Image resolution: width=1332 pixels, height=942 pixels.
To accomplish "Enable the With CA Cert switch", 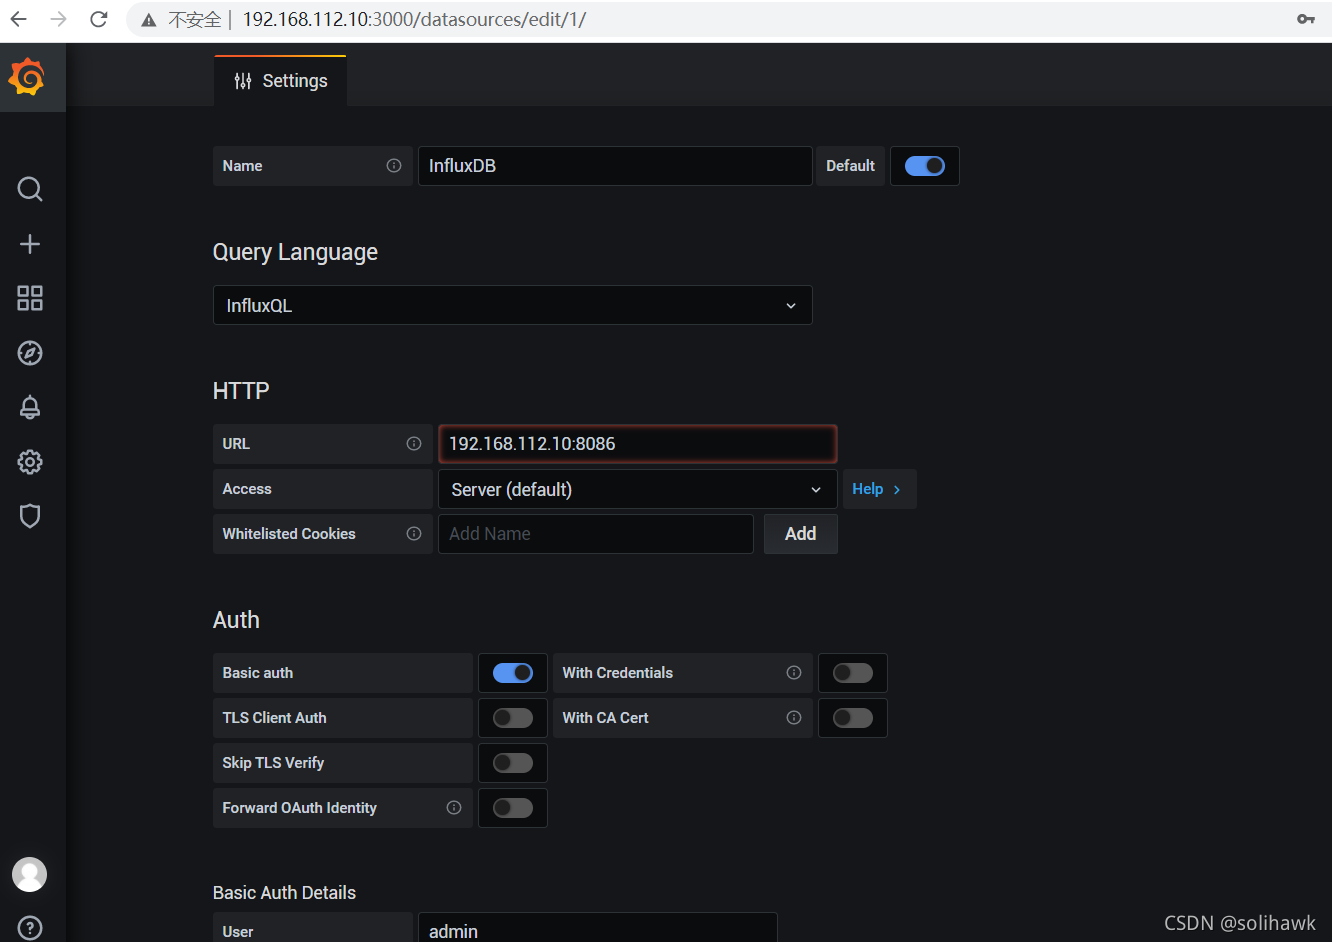I will [x=853, y=718].
